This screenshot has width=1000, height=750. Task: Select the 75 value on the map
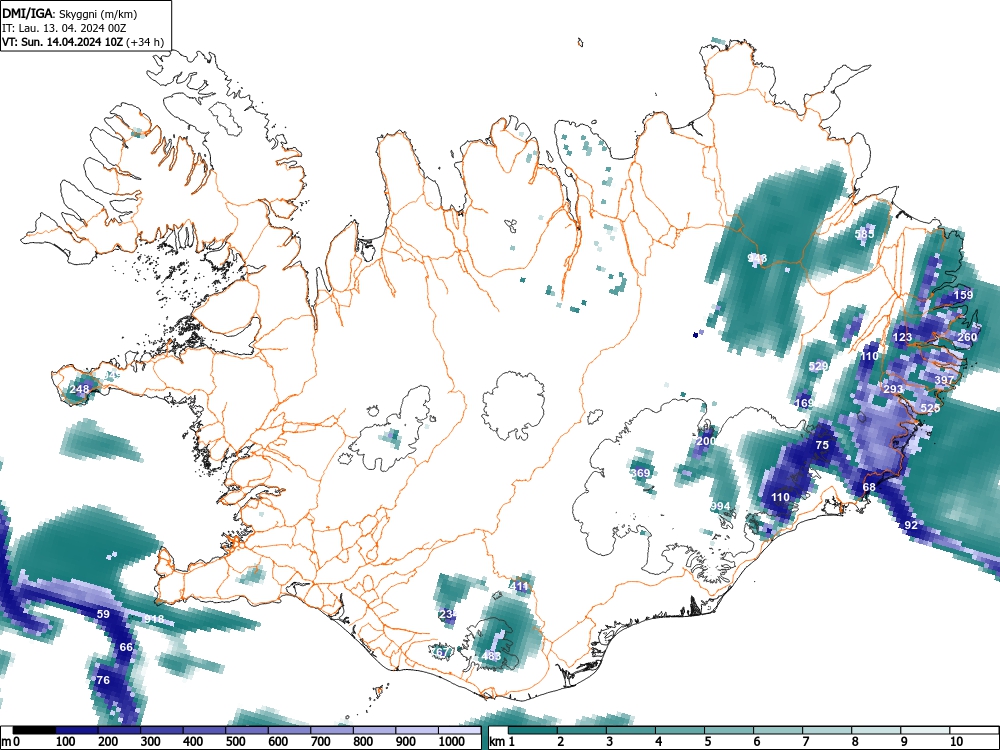pyautogui.click(x=822, y=445)
